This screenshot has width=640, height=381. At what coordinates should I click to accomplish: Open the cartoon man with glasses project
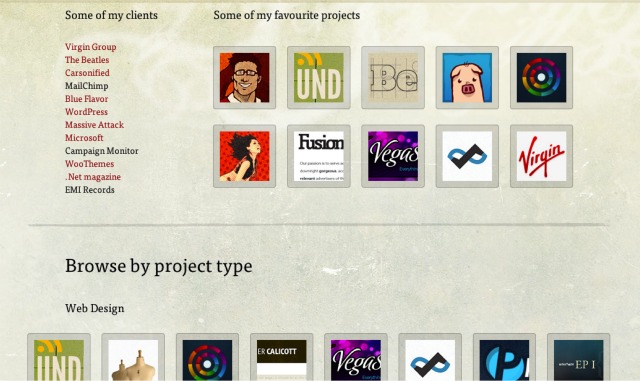coord(244,78)
